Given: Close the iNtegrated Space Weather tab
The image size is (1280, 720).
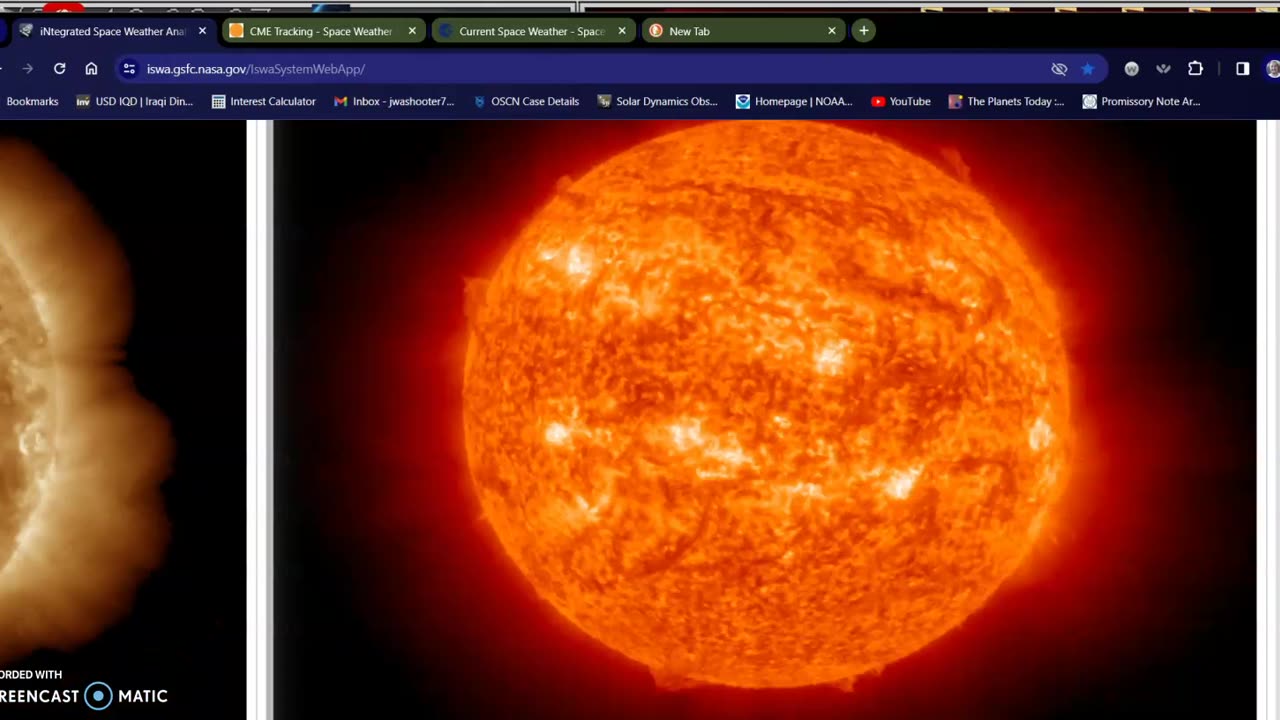Looking at the screenshot, I should pyautogui.click(x=202, y=31).
